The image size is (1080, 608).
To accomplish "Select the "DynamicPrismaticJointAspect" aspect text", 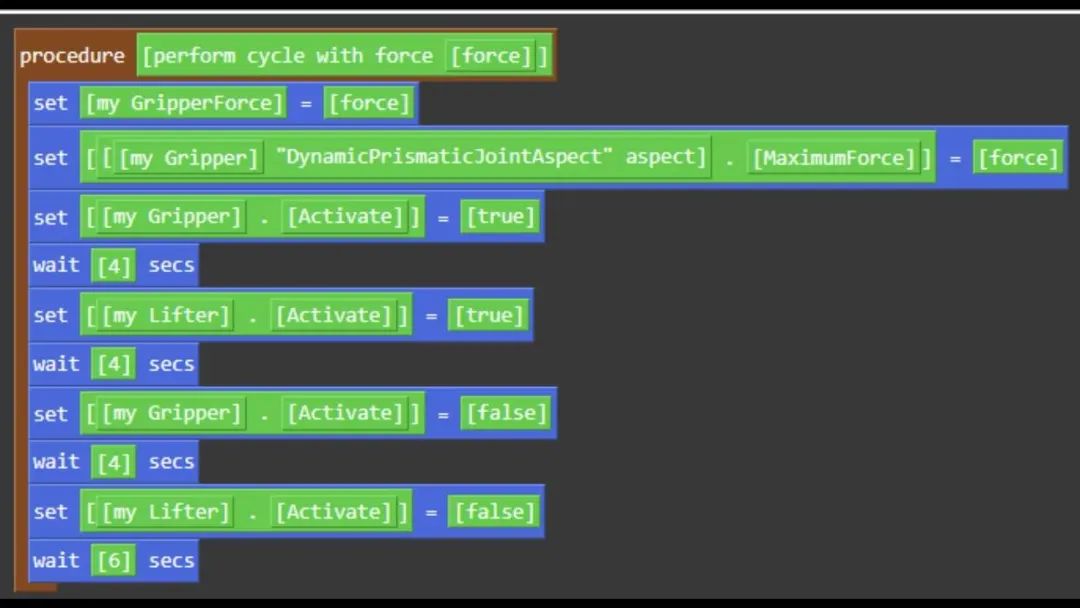I will coord(490,157).
